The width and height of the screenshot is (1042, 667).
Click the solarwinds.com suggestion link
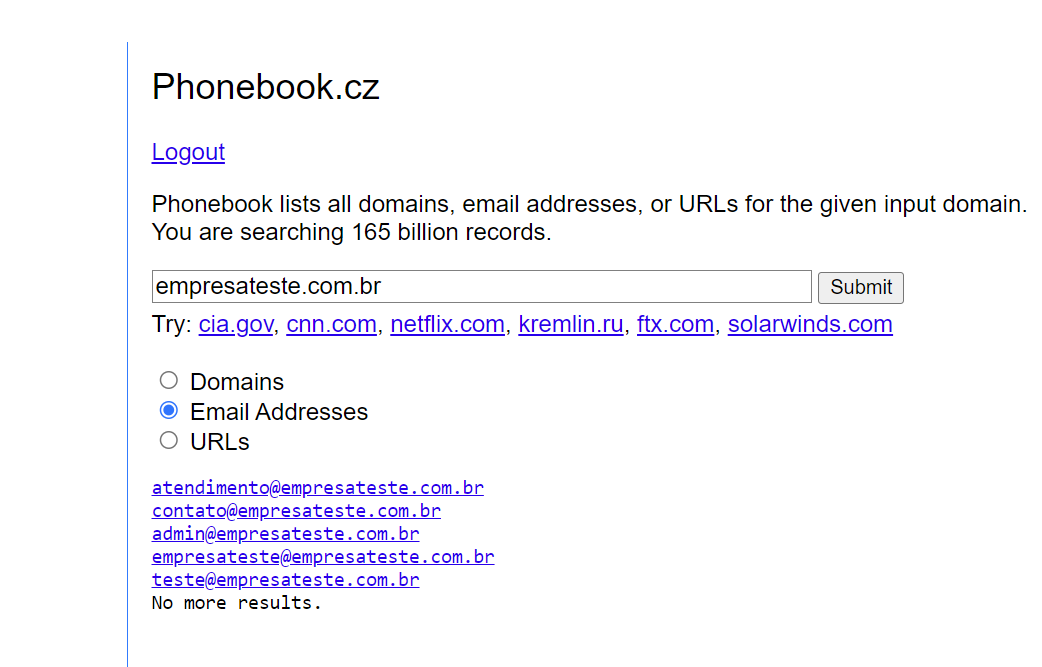tap(810, 324)
